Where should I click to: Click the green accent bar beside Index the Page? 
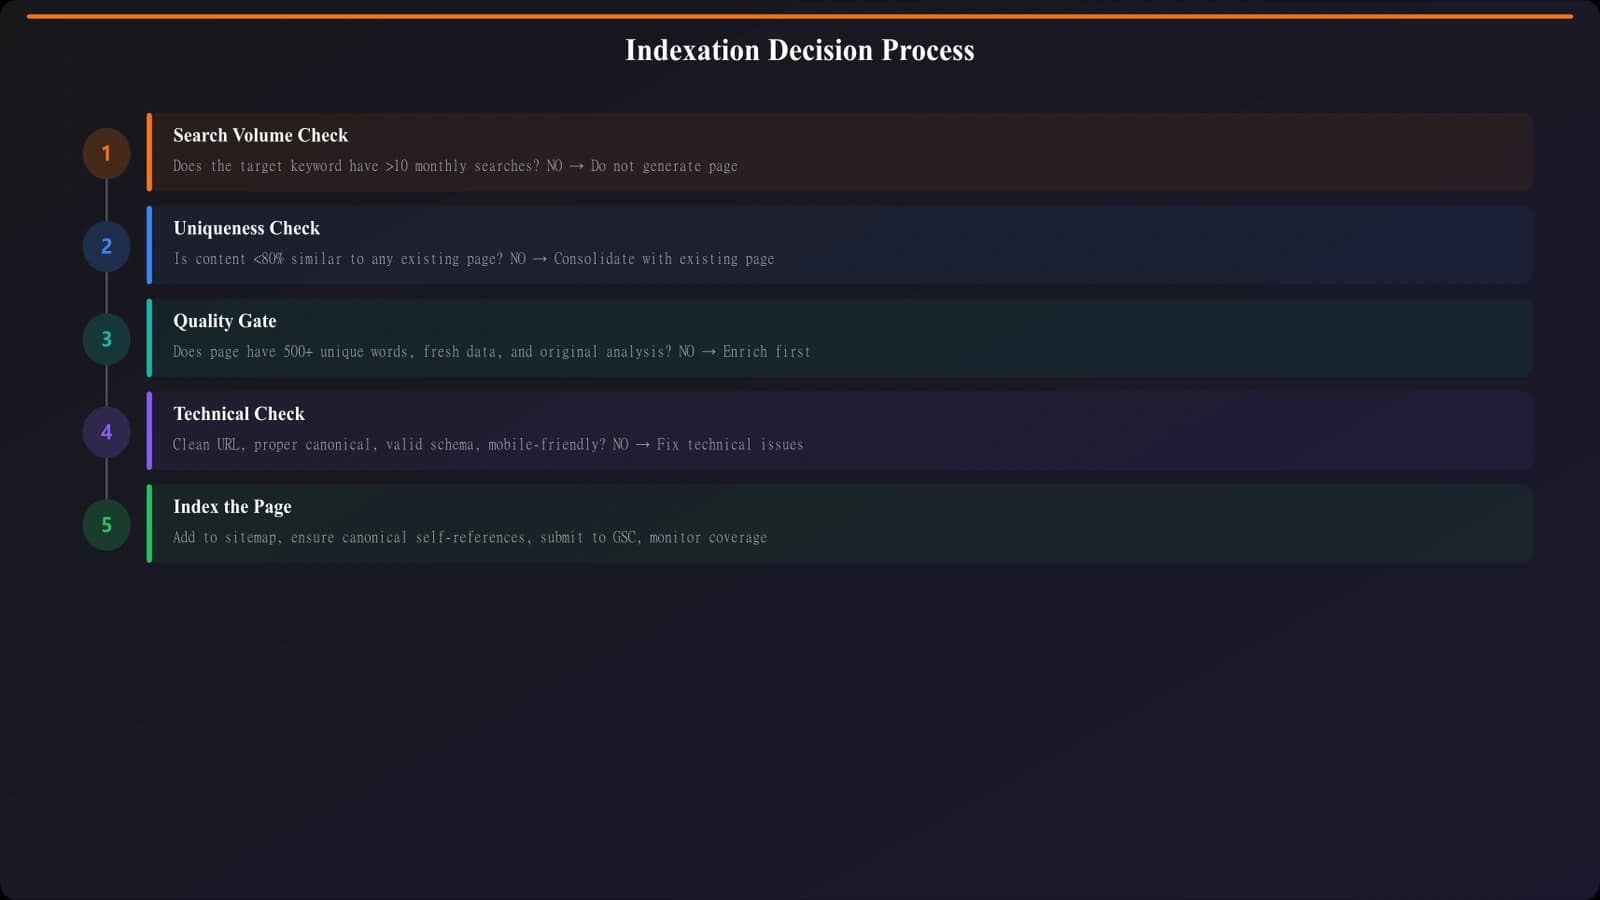(x=148, y=523)
